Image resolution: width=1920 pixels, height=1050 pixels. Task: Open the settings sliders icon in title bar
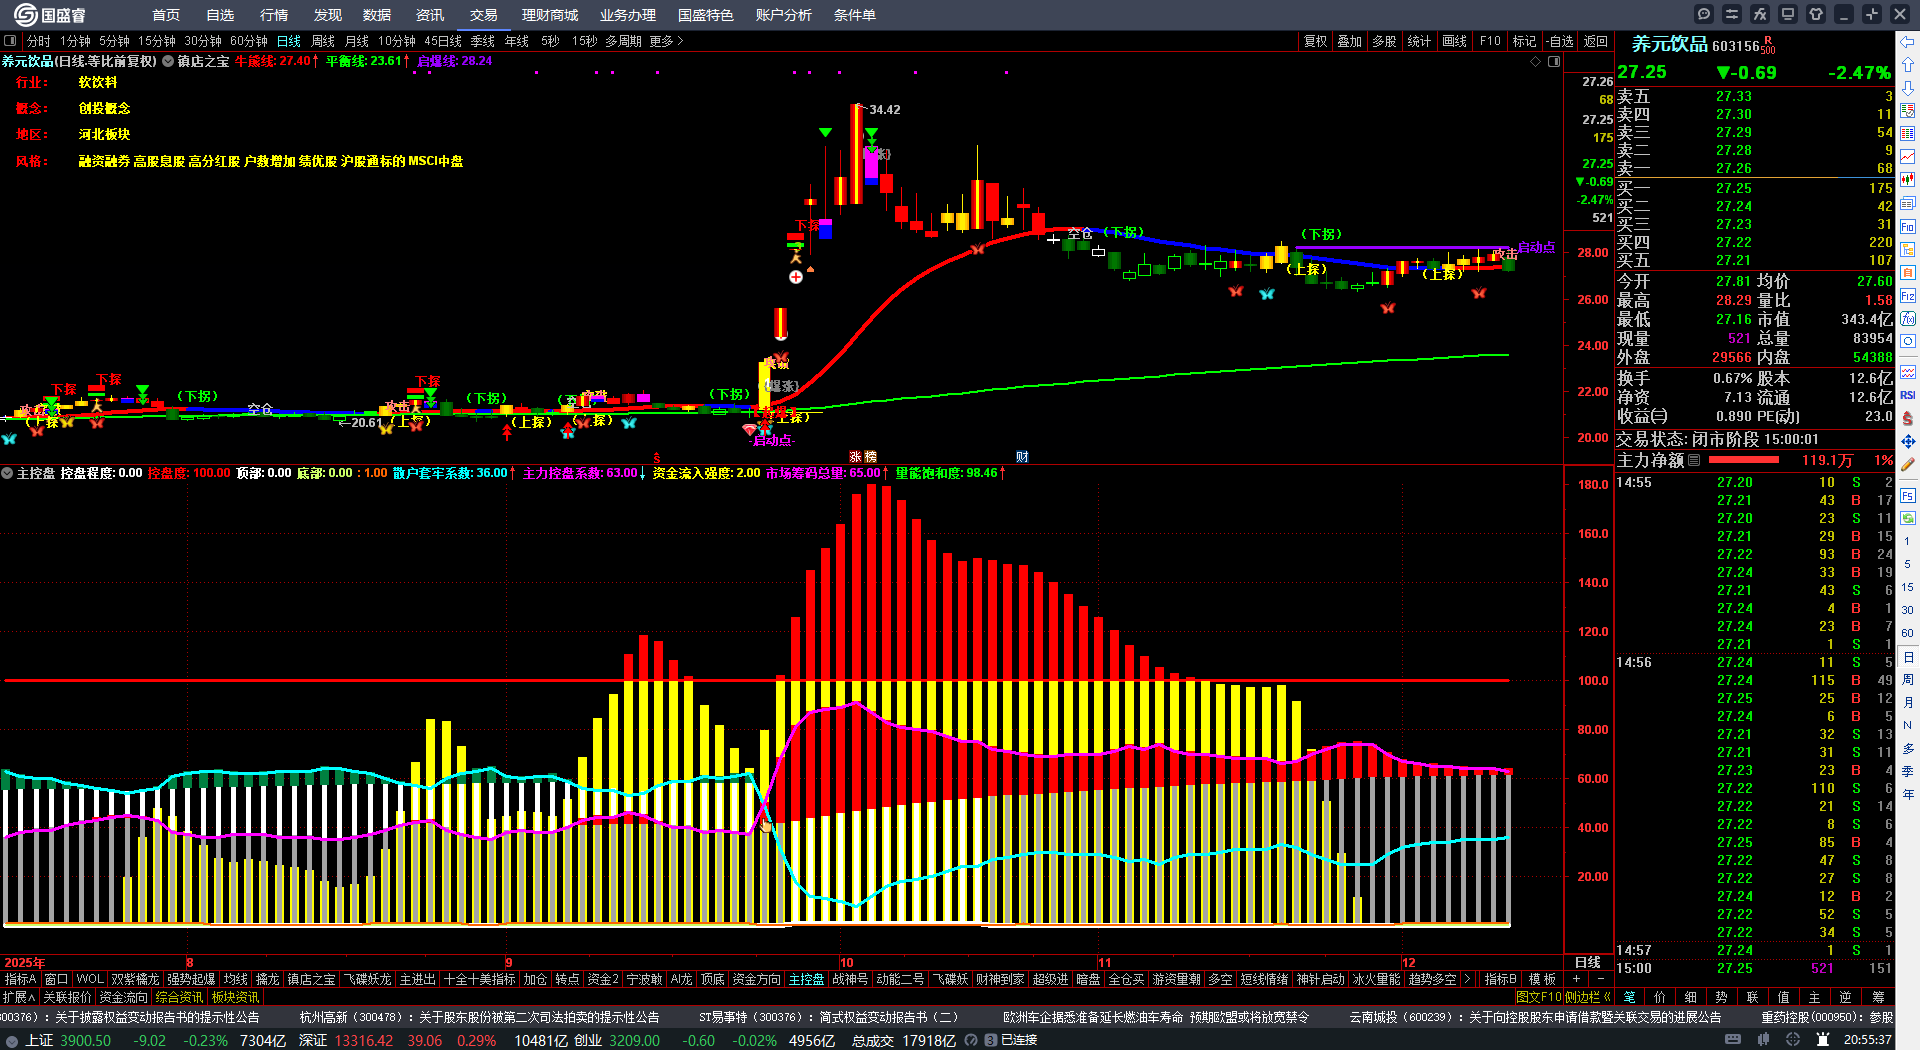(x=1732, y=14)
